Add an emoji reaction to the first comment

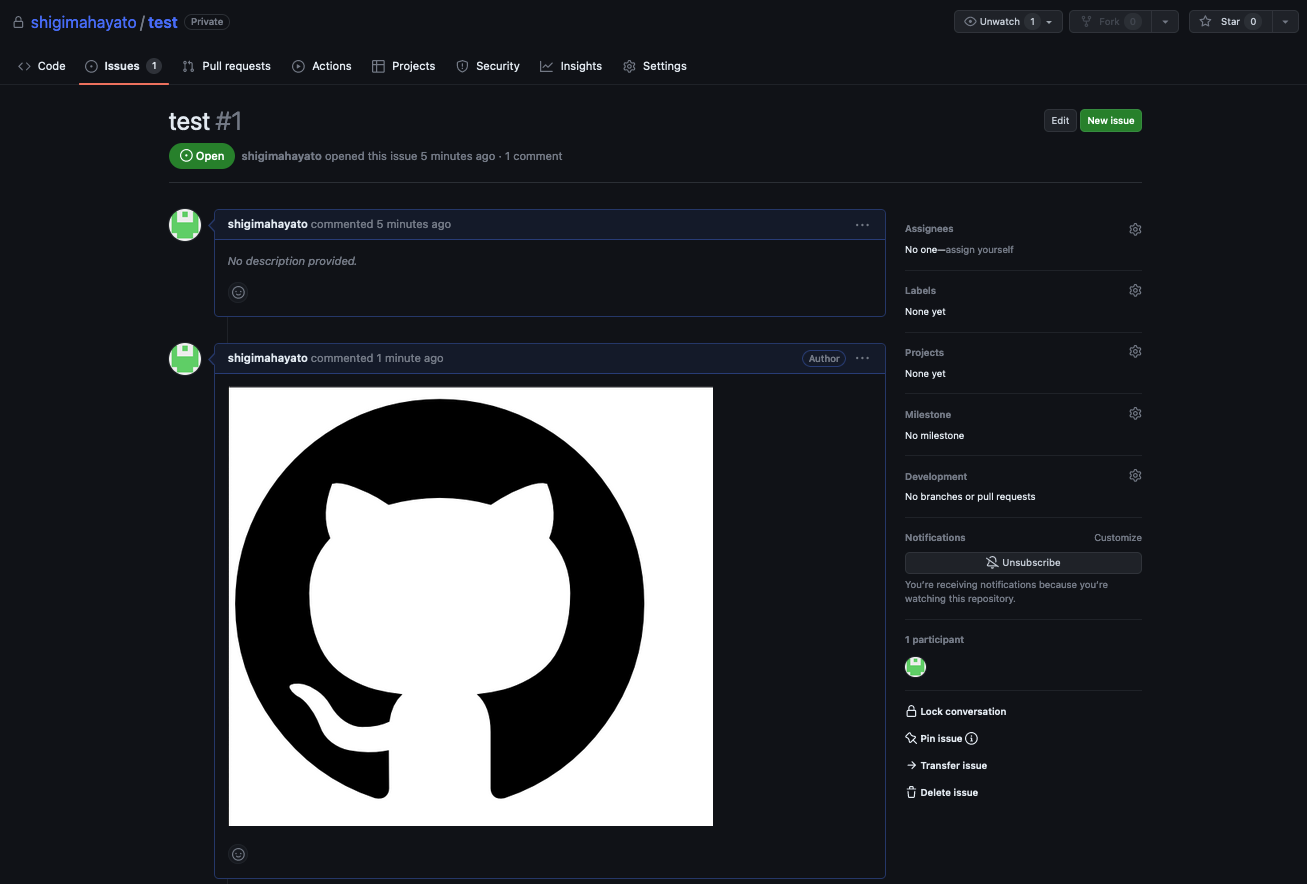coord(238,292)
